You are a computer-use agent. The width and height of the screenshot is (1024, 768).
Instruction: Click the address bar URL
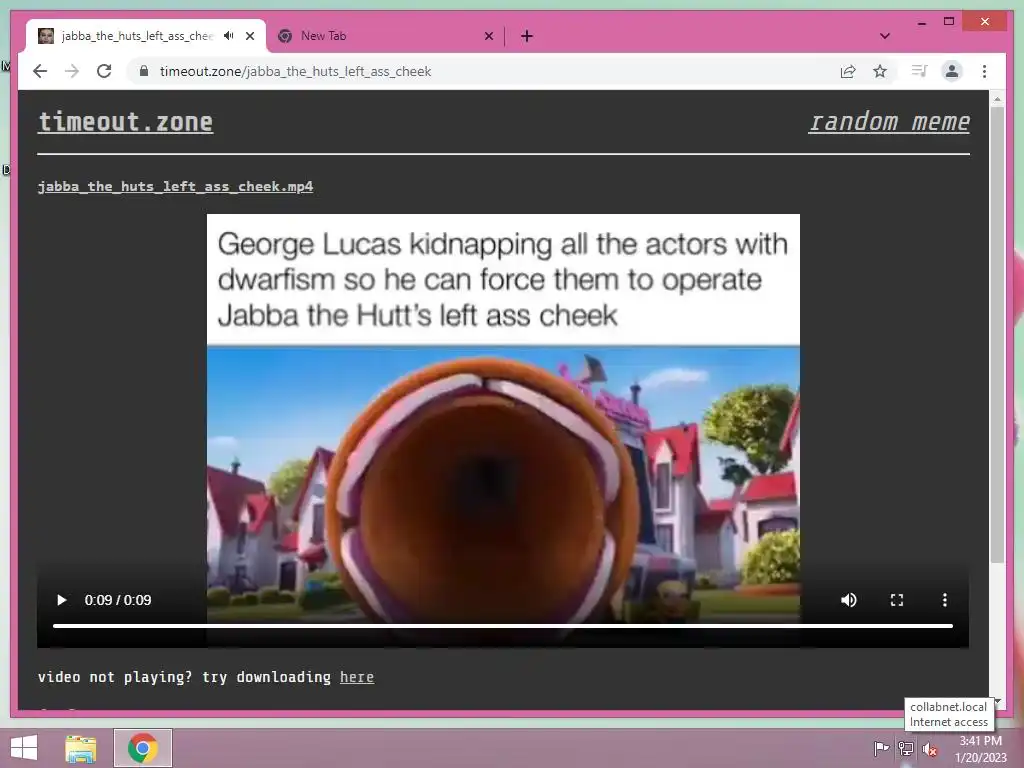coord(295,71)
